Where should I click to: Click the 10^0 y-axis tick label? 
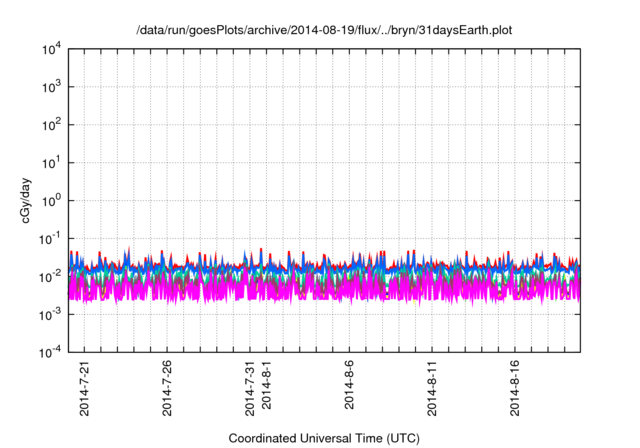click(52, 200)
